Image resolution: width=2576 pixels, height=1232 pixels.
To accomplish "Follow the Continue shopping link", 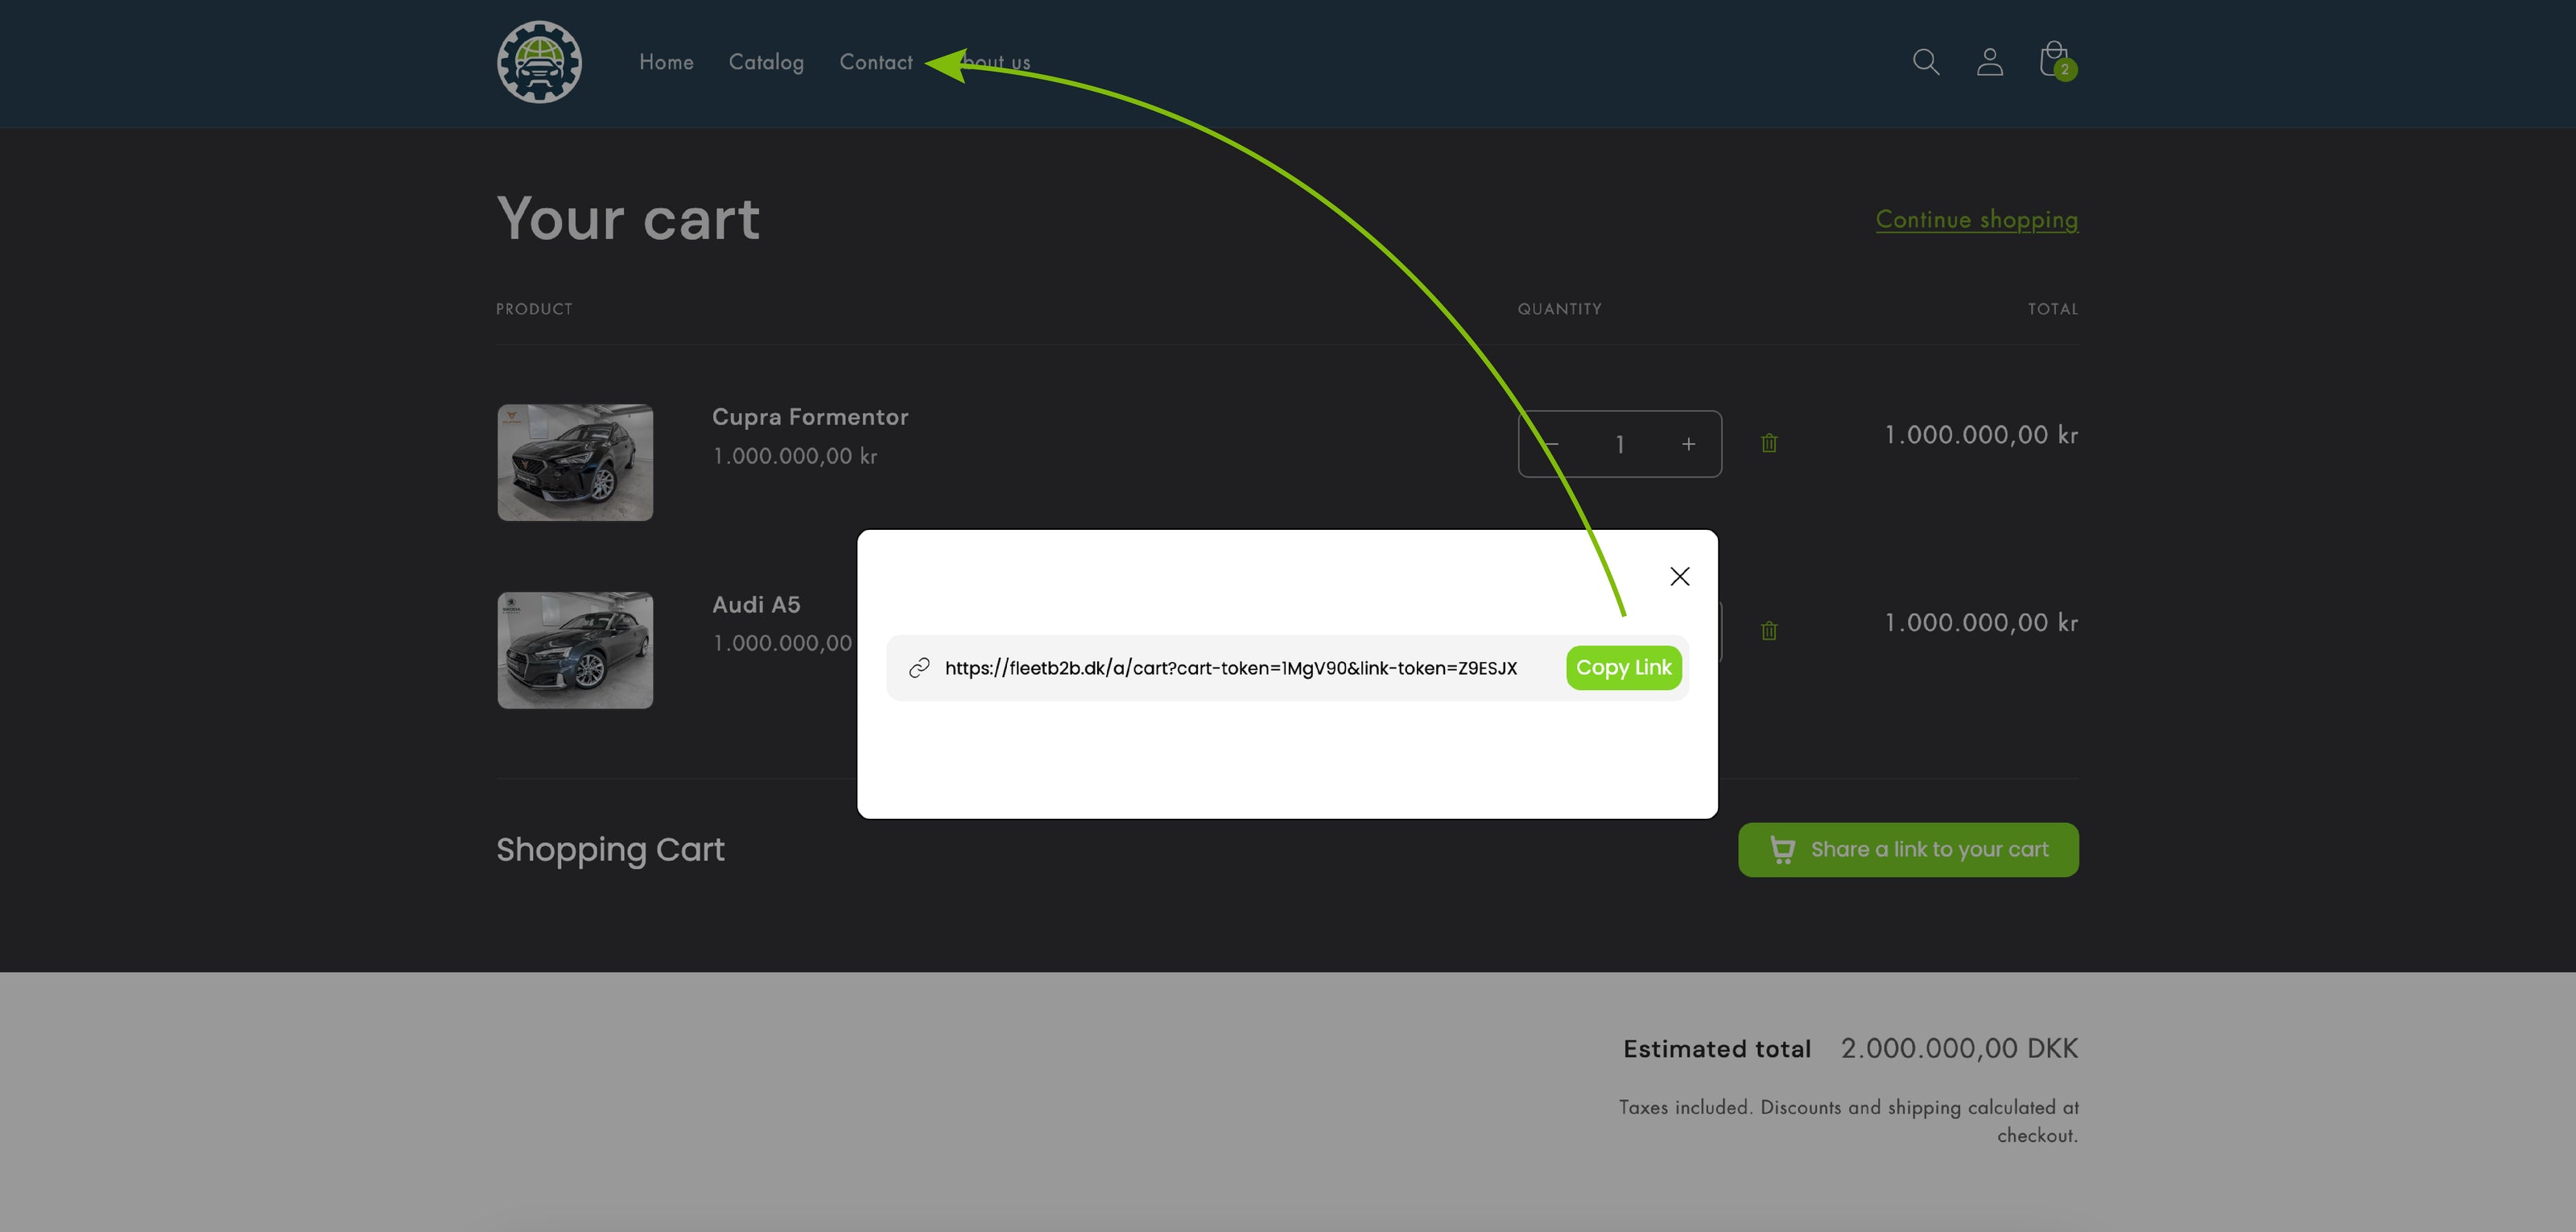I will (1976, 220).
